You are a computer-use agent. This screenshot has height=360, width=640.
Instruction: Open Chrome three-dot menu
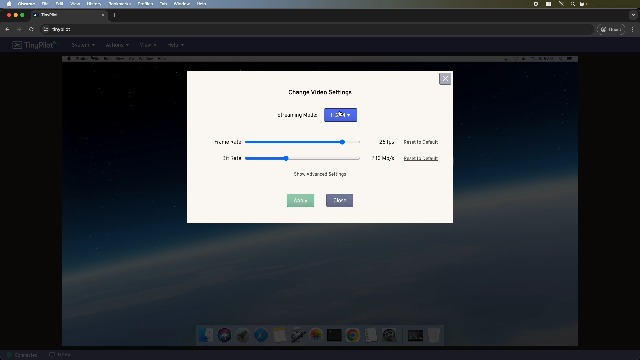[633, 29]
